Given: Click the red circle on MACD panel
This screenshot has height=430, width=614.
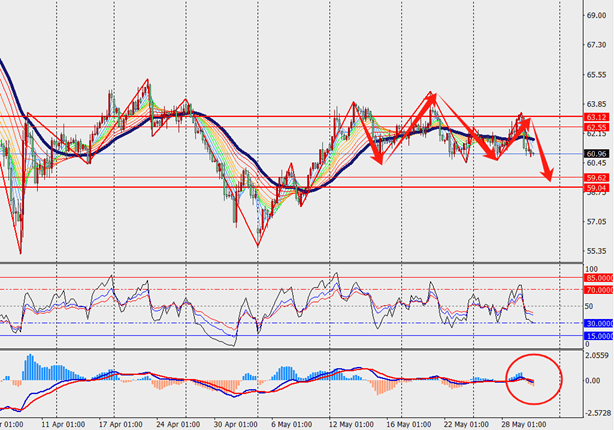Looking at the screenshot, I should point(534,379).
